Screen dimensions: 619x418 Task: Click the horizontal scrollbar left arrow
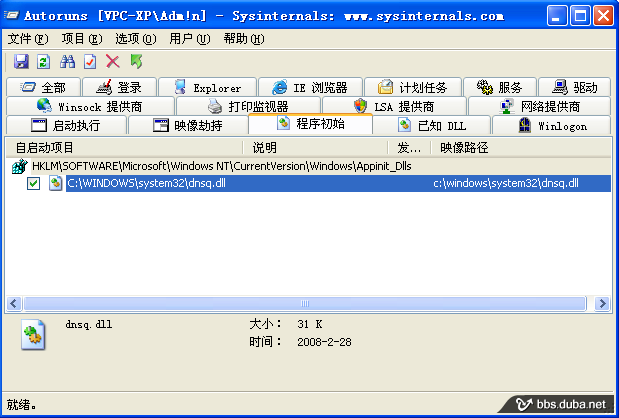[x=14, y=304]
